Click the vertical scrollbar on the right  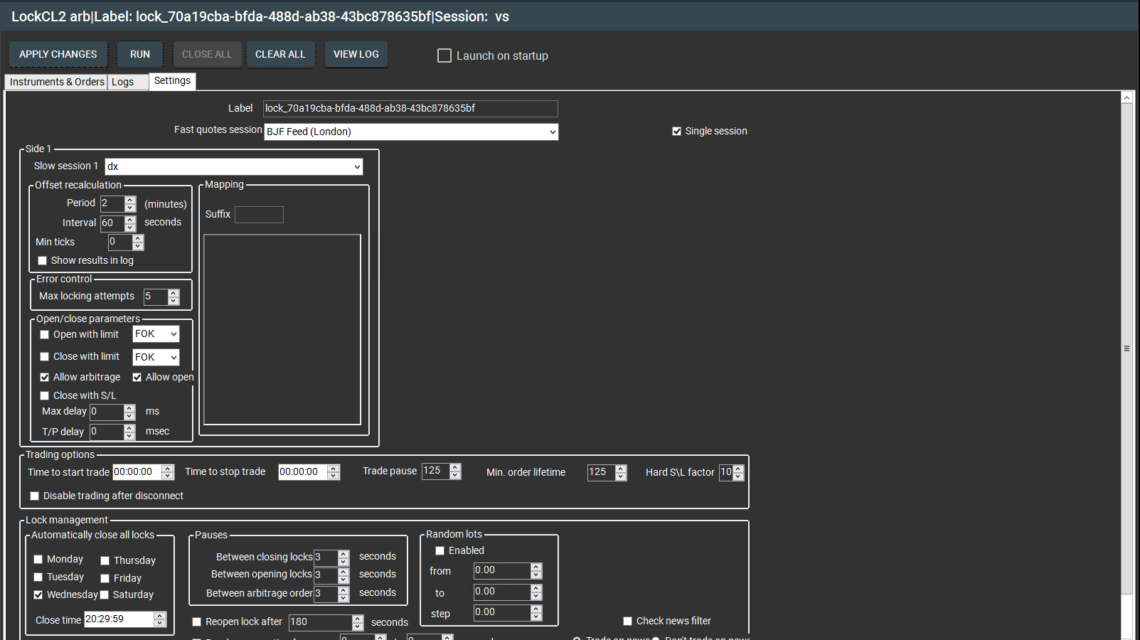click(x=1127, y=349)
